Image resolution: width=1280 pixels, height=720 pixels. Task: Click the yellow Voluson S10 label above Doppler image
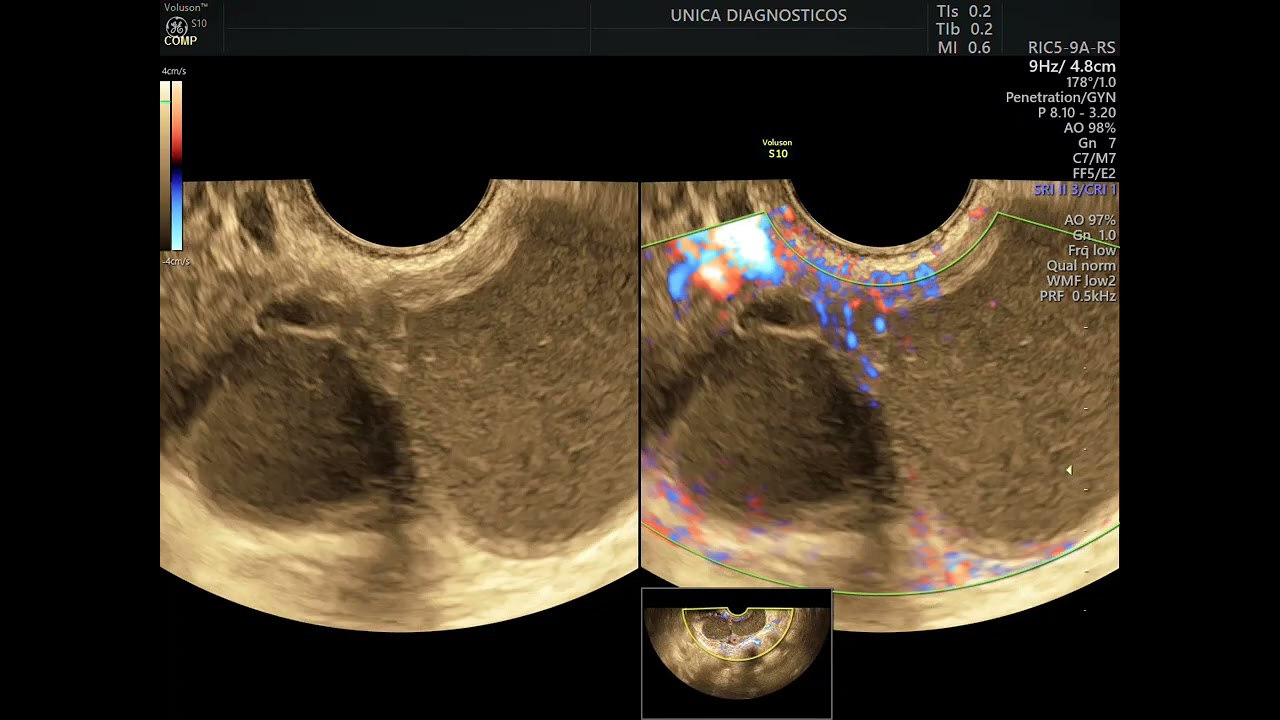click(x=777, y=148)
